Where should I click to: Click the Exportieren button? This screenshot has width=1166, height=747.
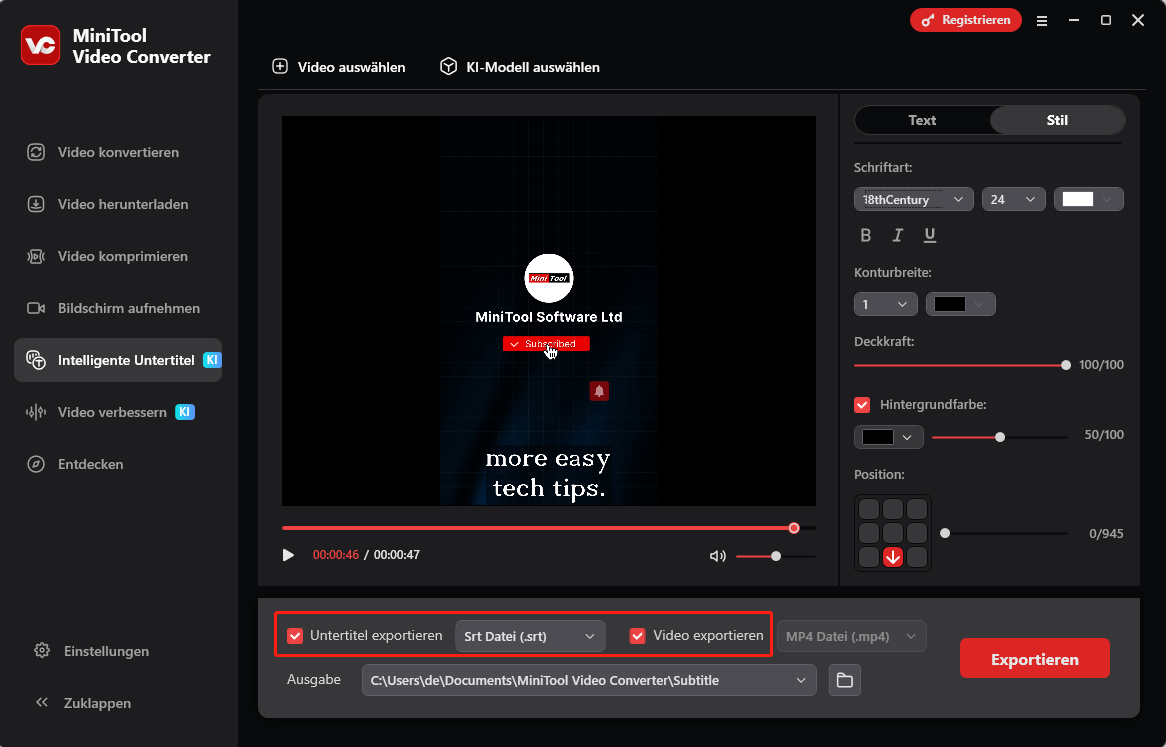pos(1034,659)
